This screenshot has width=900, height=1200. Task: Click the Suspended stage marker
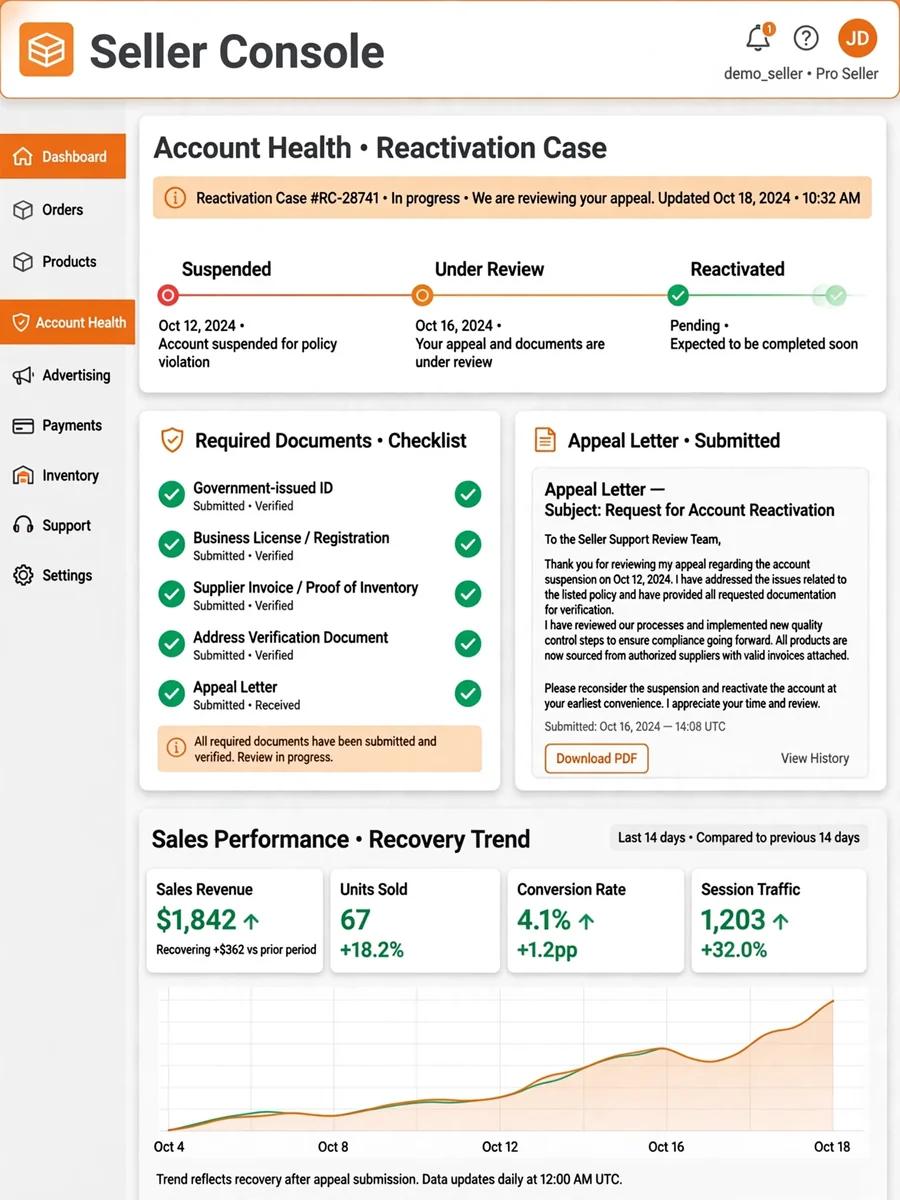click(x=168, y=295)
